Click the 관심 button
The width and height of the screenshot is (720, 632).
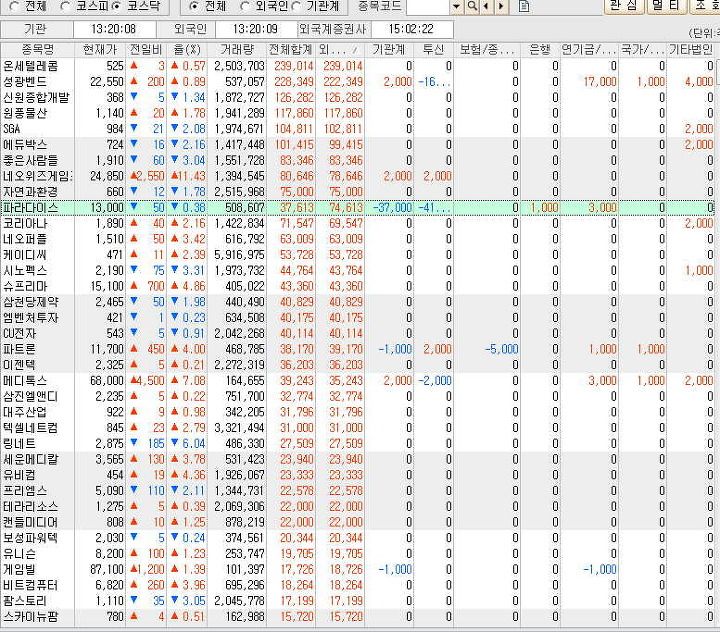click(x=623, y=6)
